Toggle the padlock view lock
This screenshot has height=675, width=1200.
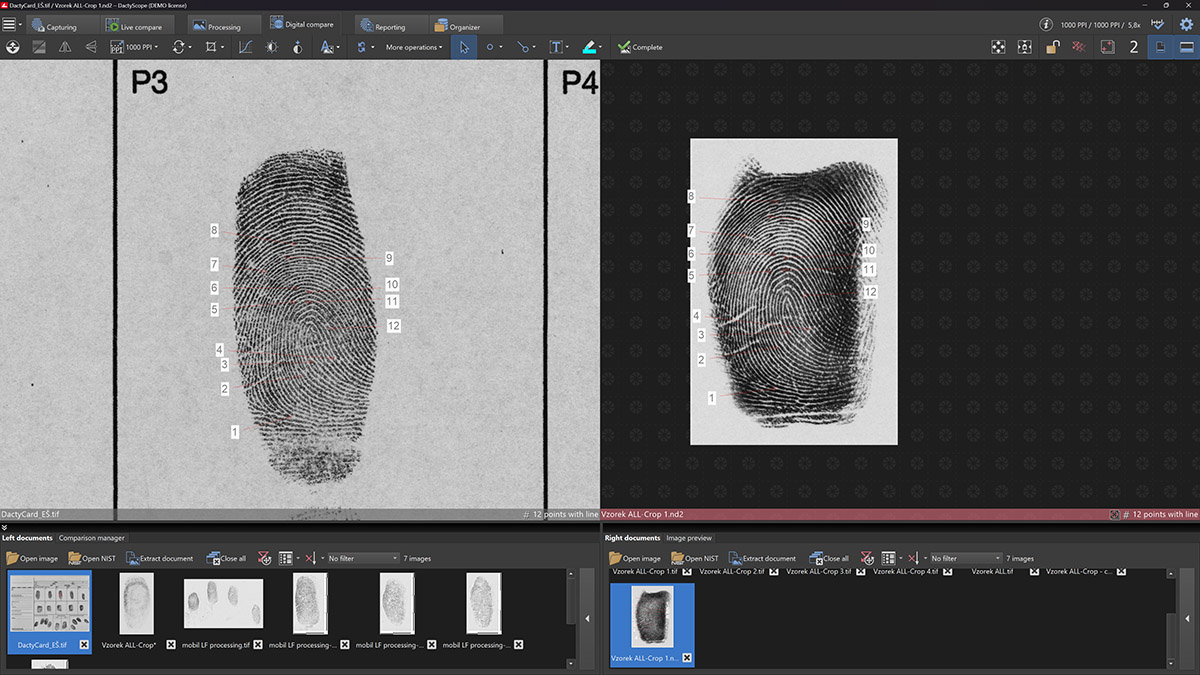[x=1052, y=47]
